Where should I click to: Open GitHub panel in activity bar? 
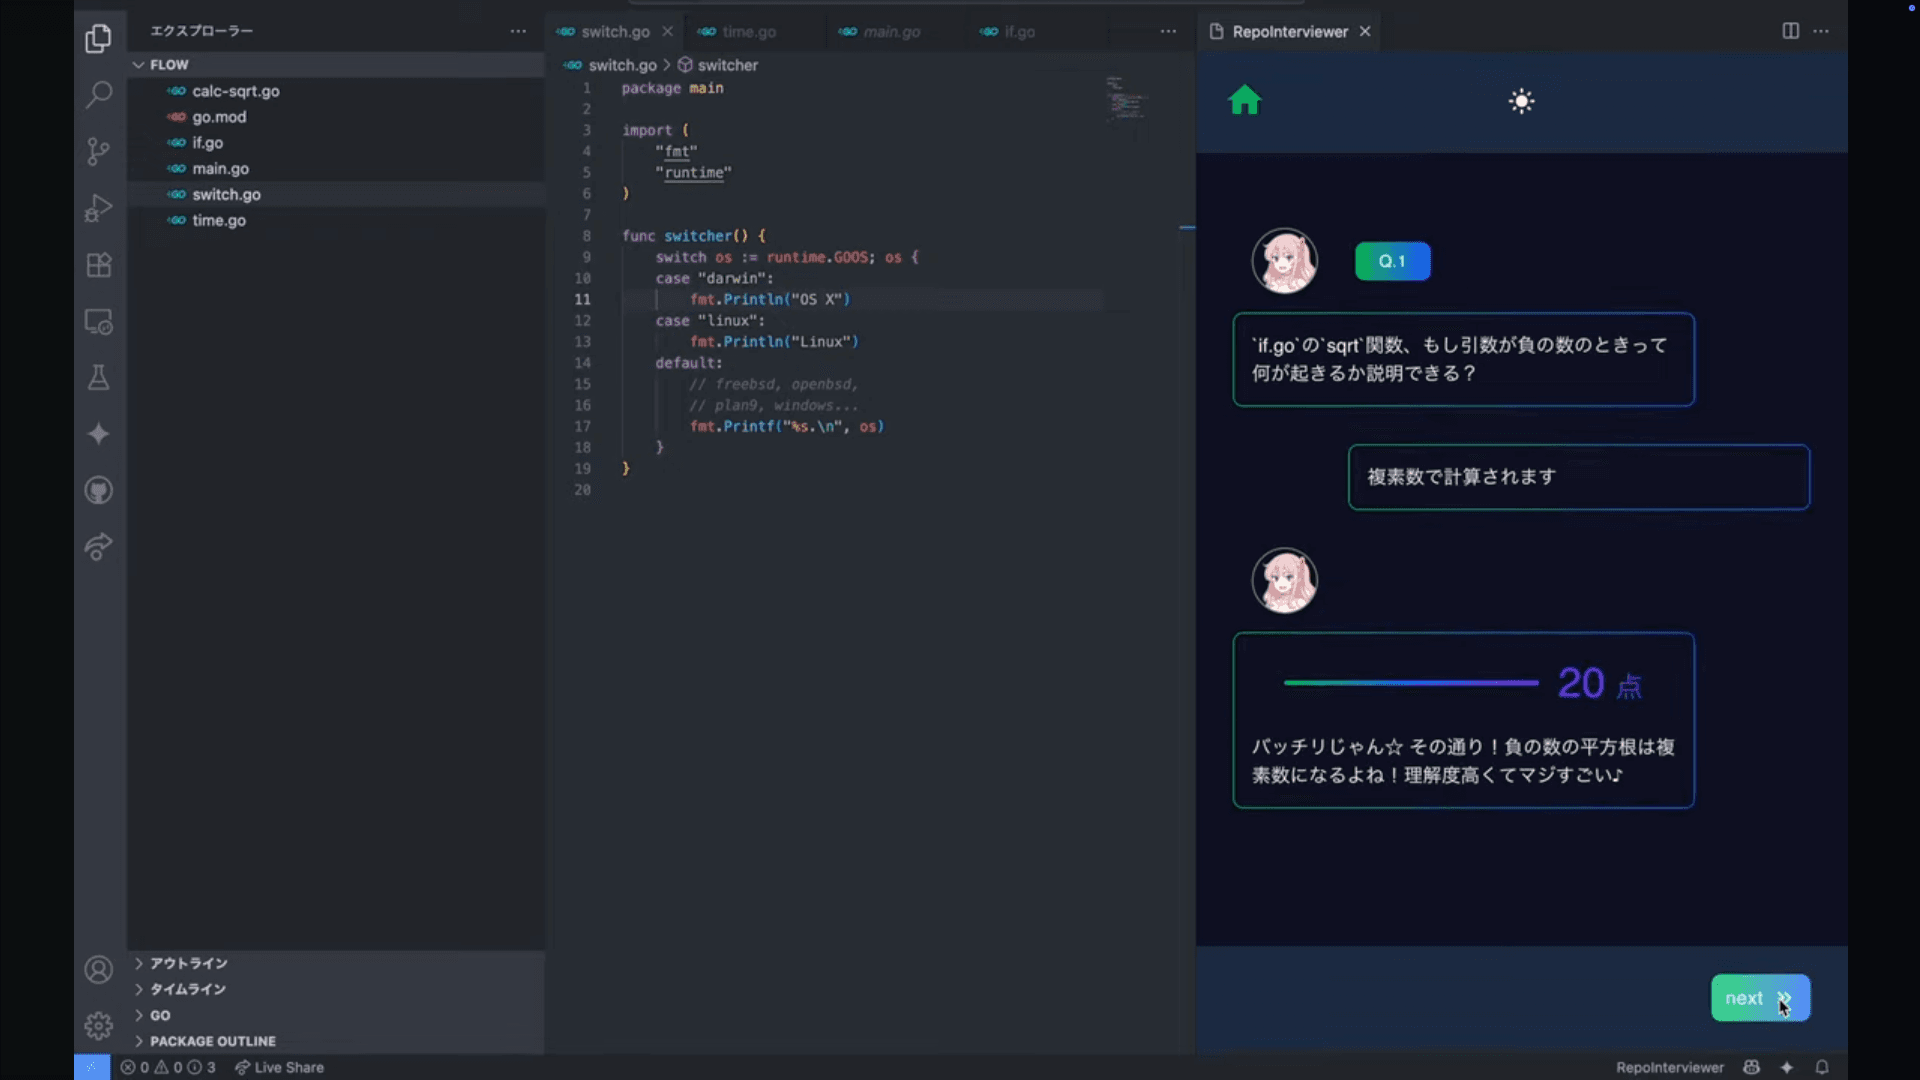[98, 490]
